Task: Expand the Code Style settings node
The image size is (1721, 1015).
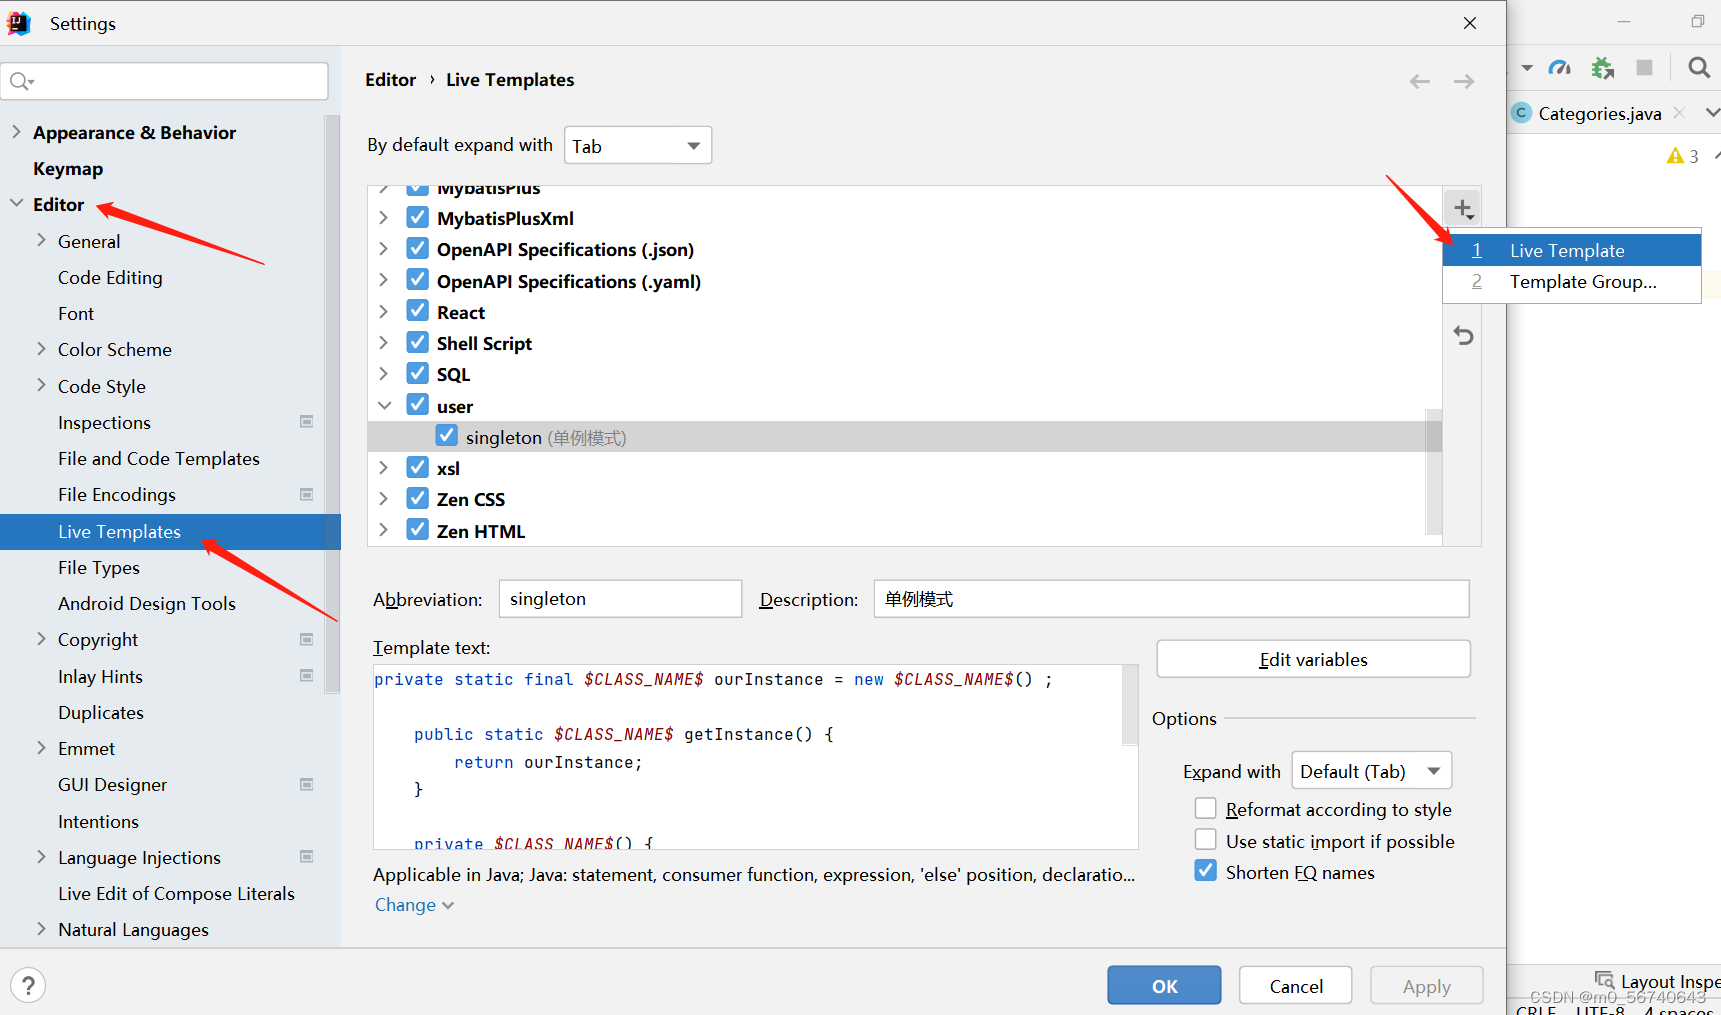Action: (41, 385)
